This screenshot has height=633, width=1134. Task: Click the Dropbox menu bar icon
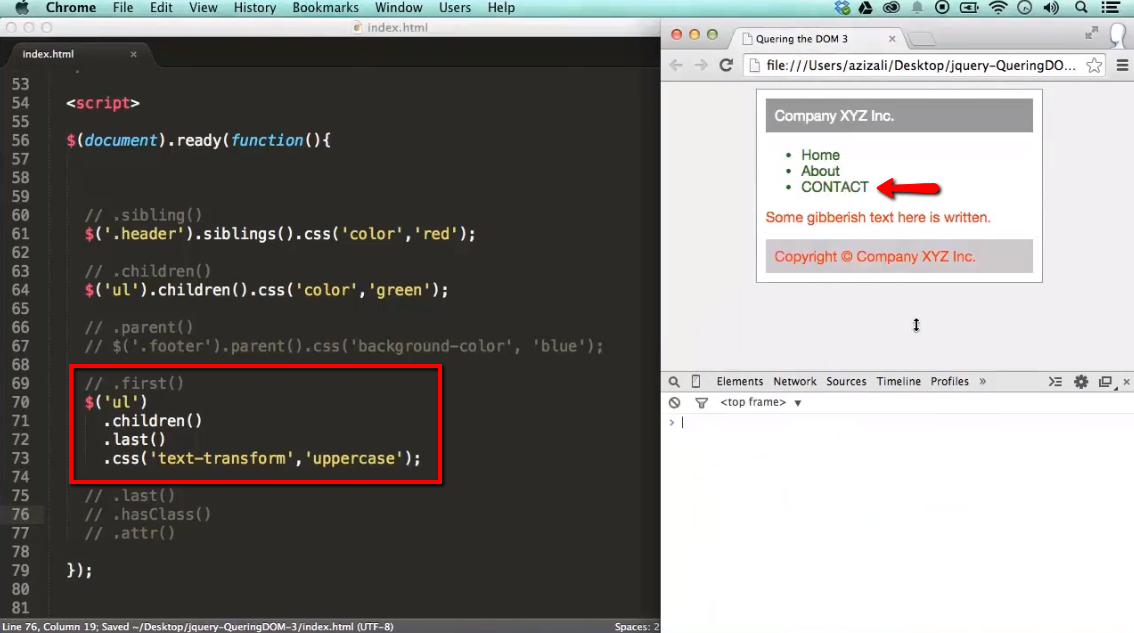click(x=842, y=8)
